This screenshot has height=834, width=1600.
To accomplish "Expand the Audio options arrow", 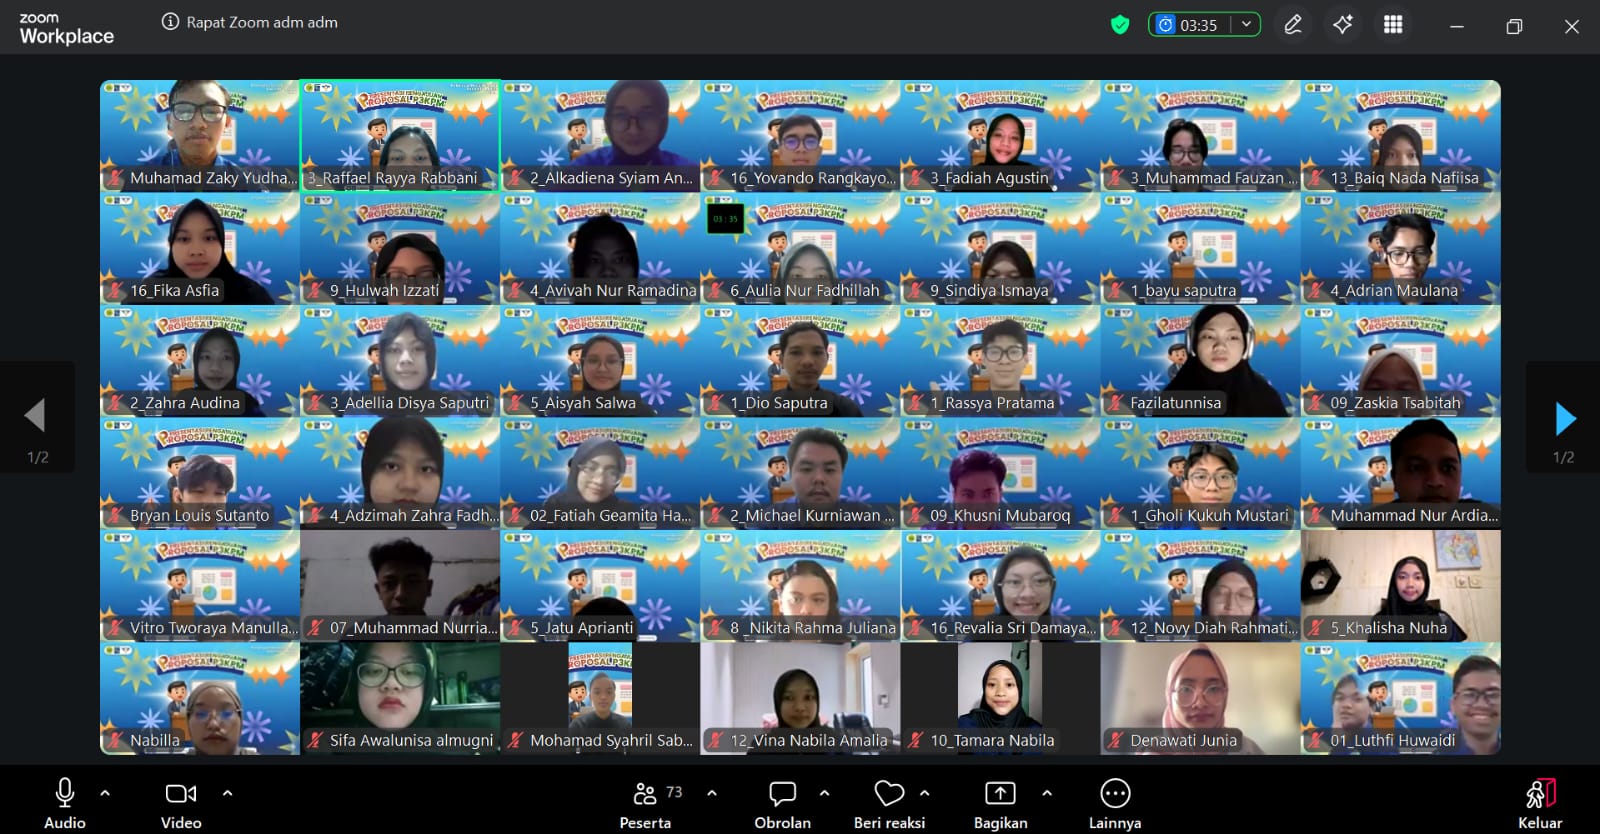I will 105,793.
